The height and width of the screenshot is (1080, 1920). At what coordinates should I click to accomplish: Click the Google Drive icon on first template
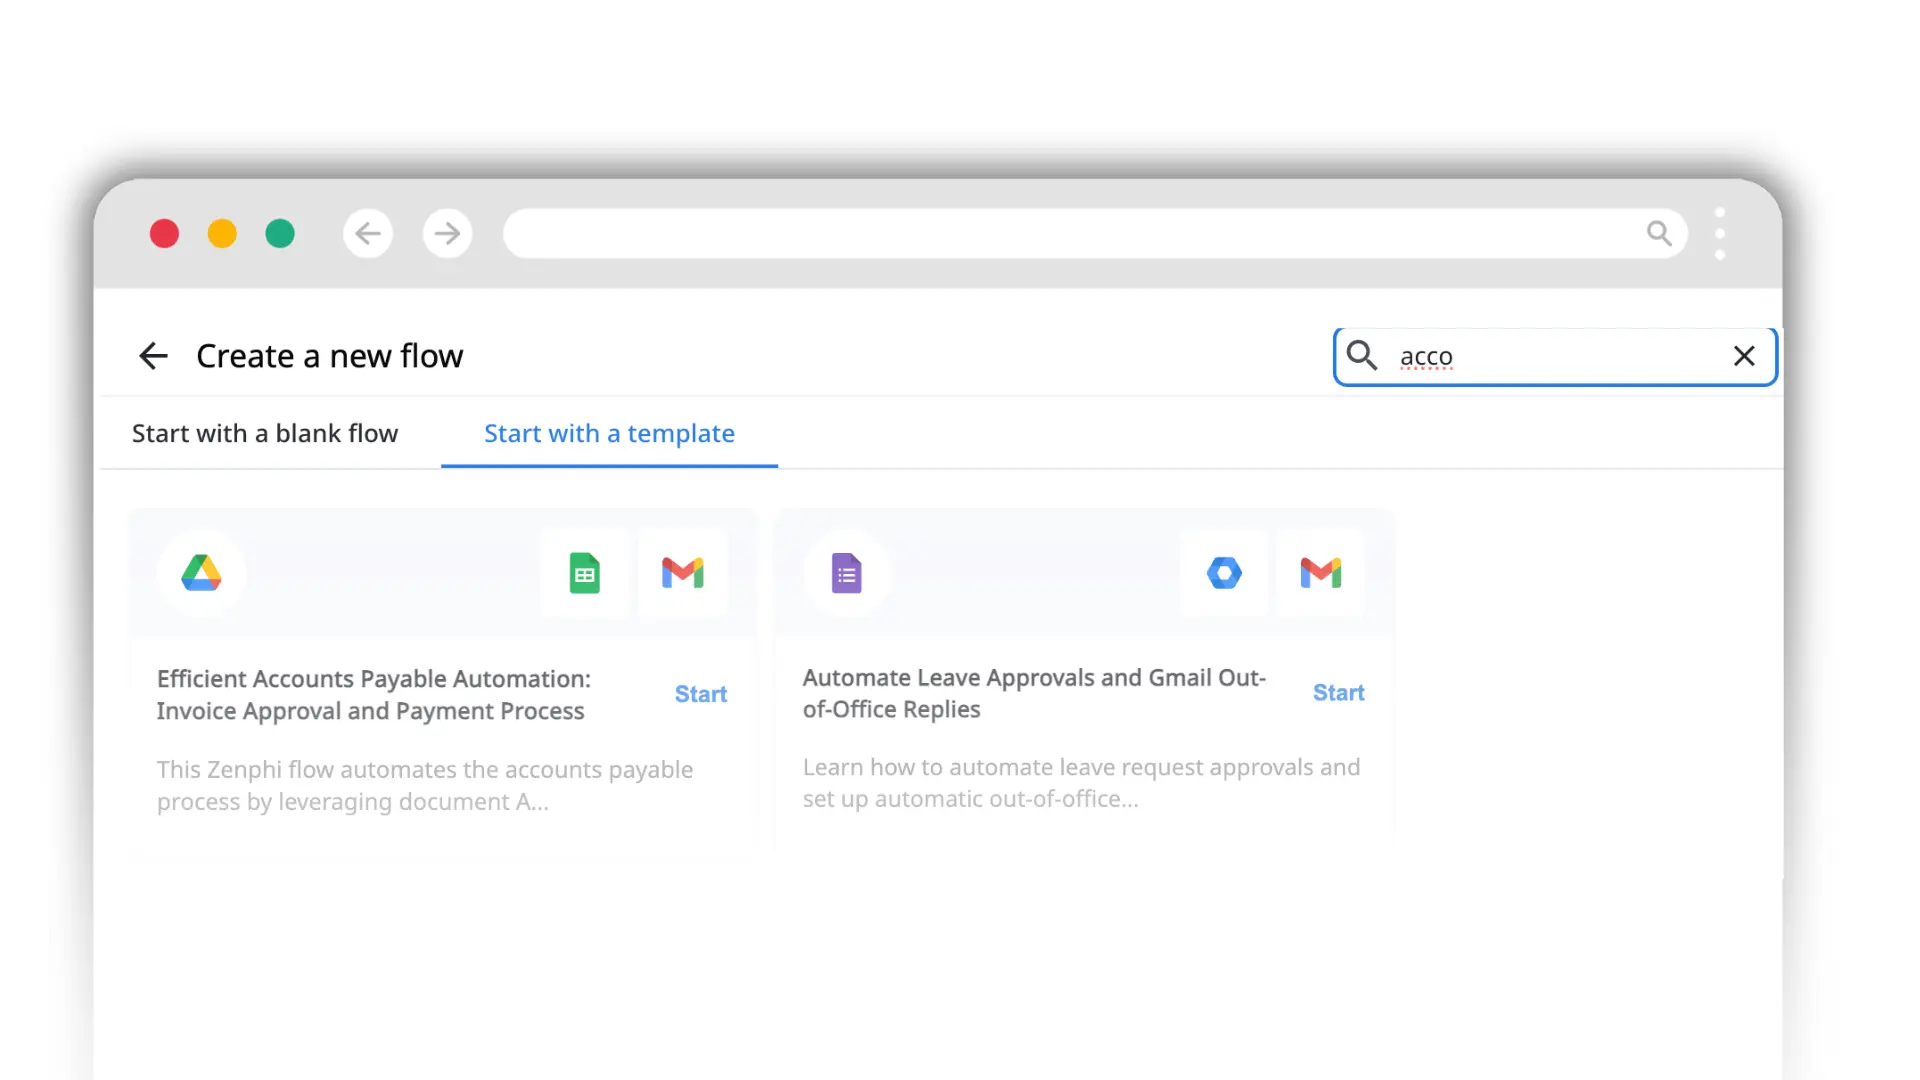[201, 573]
